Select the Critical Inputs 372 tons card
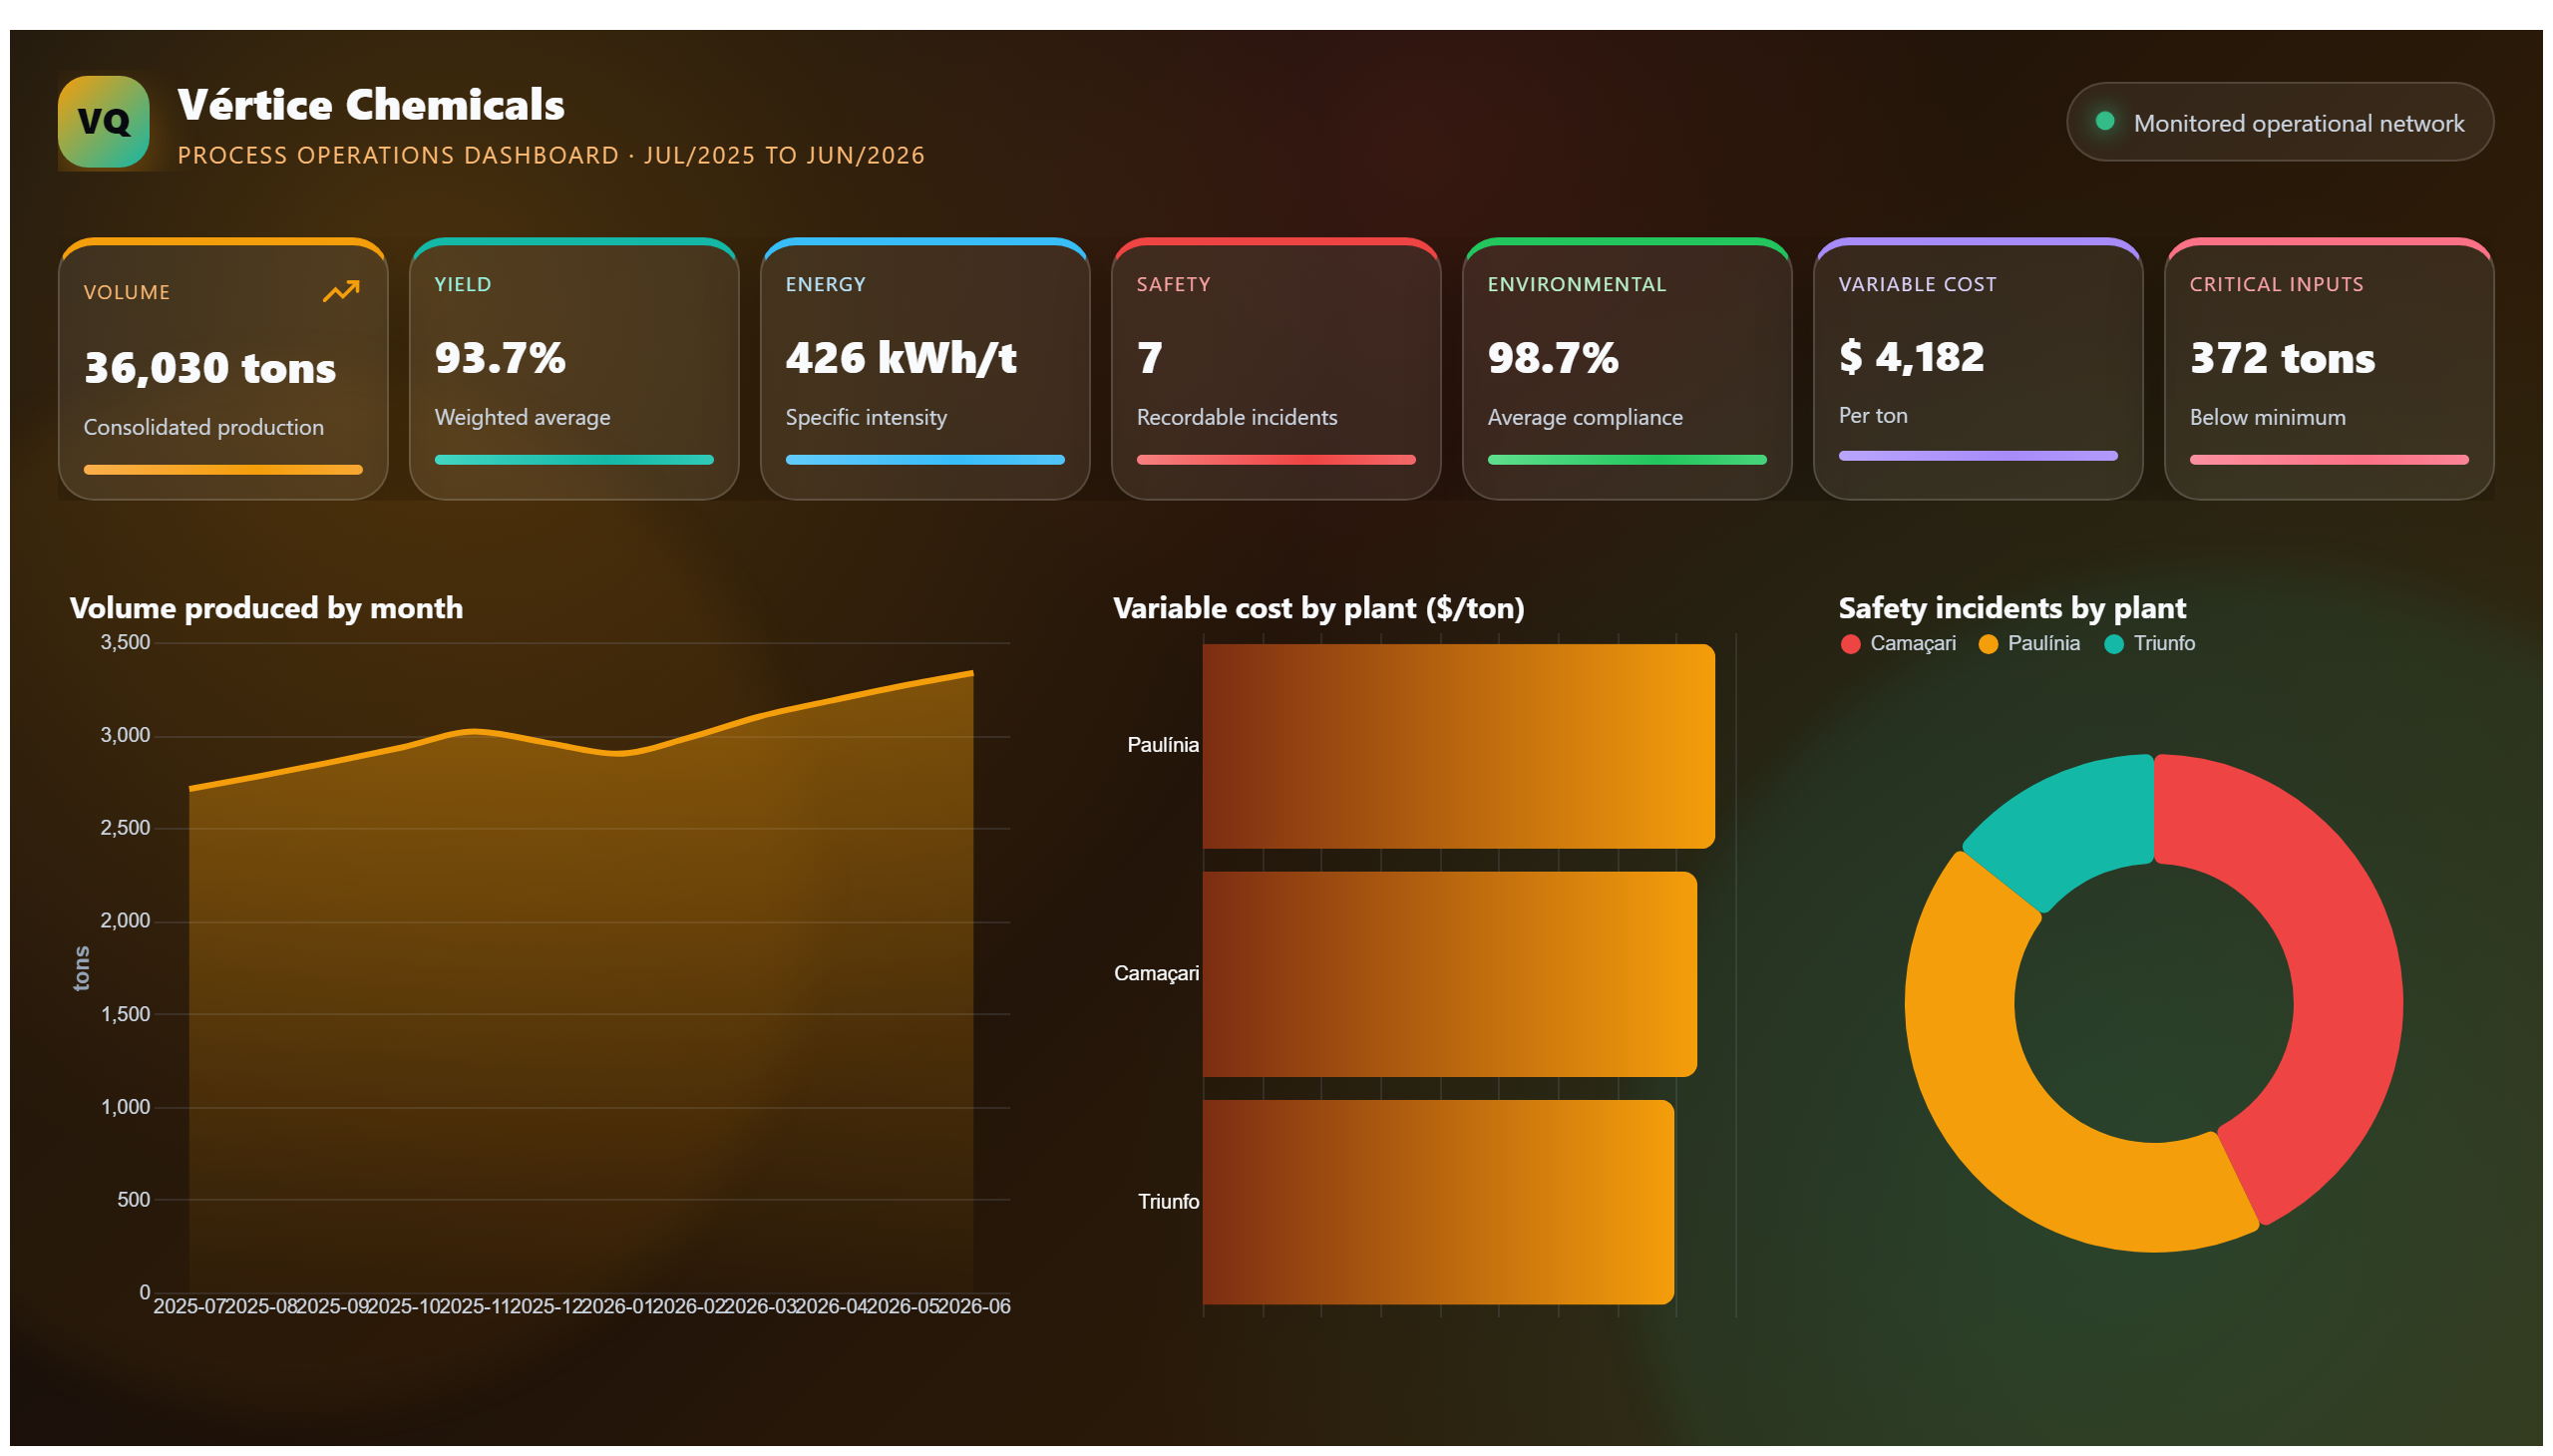Screen dimensions: 2553x1456 2329,369
